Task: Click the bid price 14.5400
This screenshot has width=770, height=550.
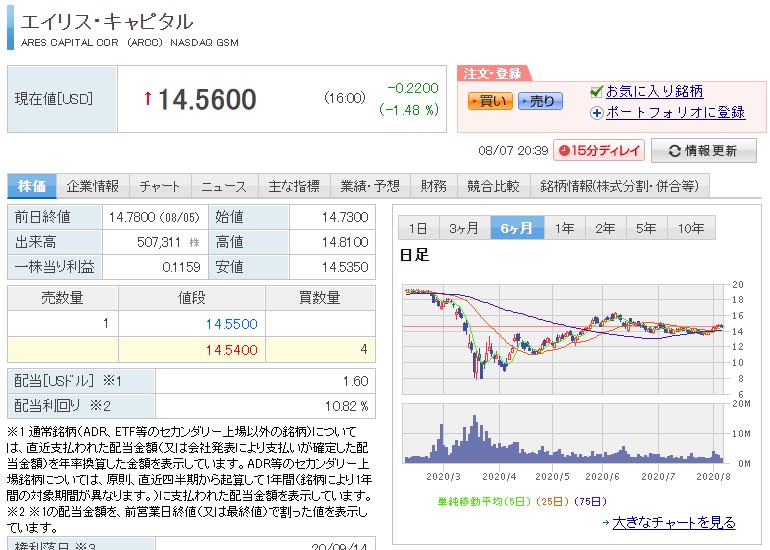Action: [231, 350]
